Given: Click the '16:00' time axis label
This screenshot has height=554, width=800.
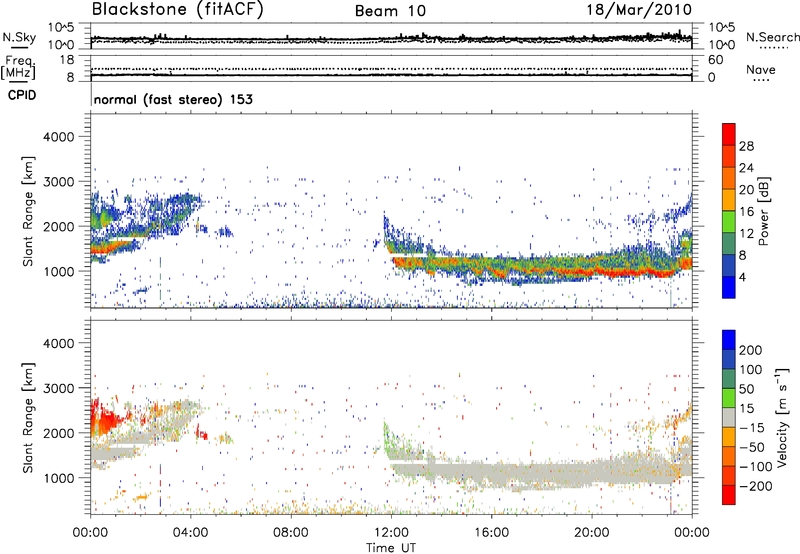Looking at the screenshot, I should (x=491, y=533).
